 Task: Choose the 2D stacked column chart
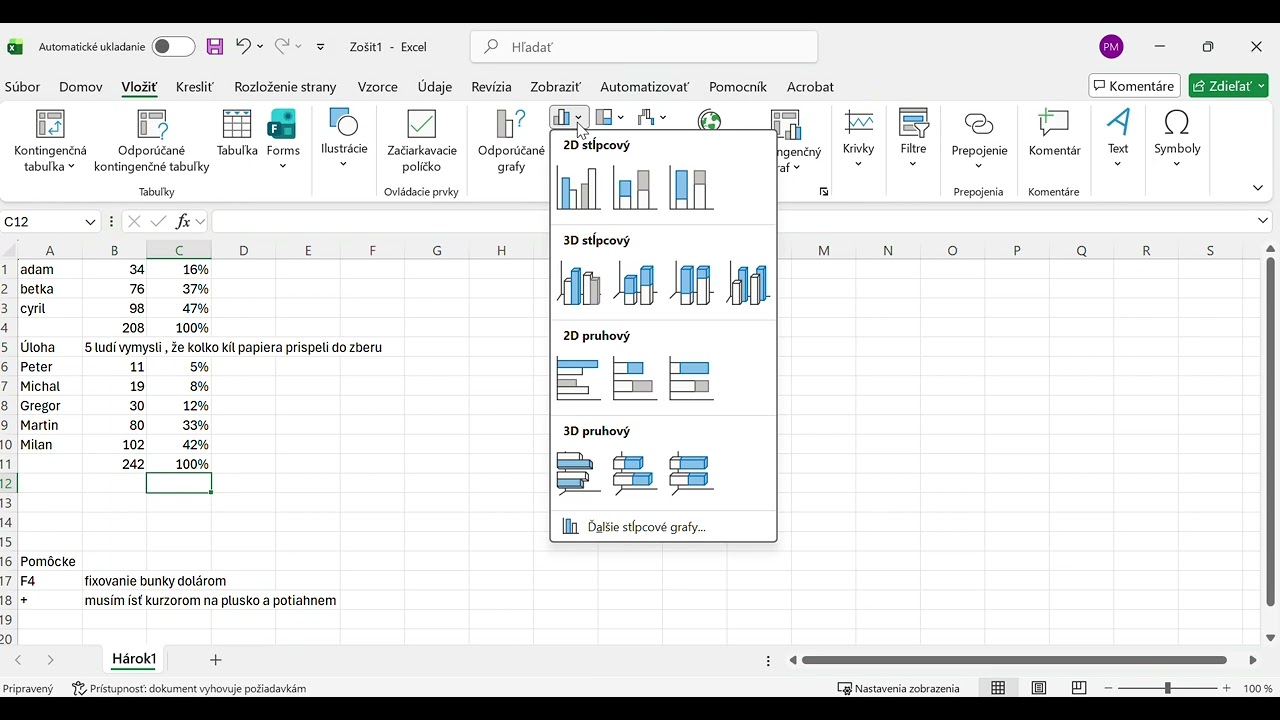tap(635, 188)
